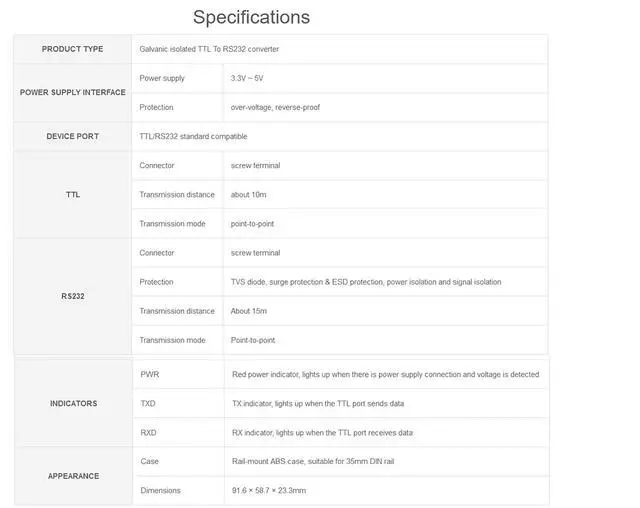640x508 pixels.
Task: Select the POWER SUPPLY INTERFACE header cell
Action: click(x=73, y=93)
